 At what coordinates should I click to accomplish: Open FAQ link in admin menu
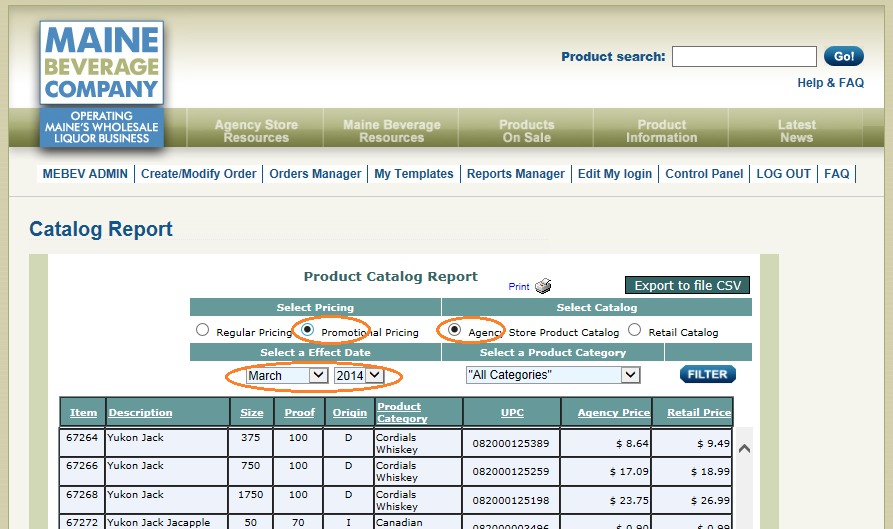[836, 174]
